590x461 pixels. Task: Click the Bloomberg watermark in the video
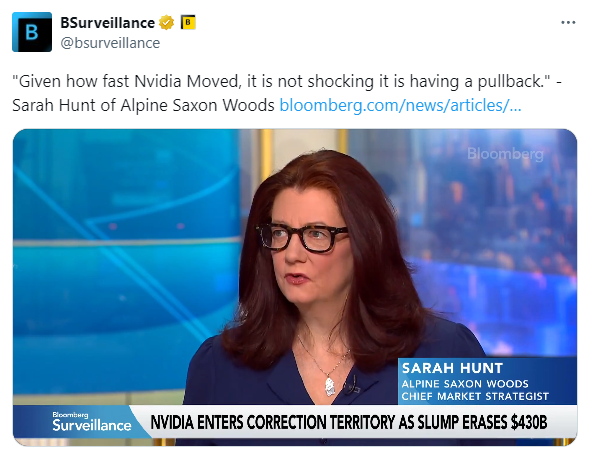[505, 154]
